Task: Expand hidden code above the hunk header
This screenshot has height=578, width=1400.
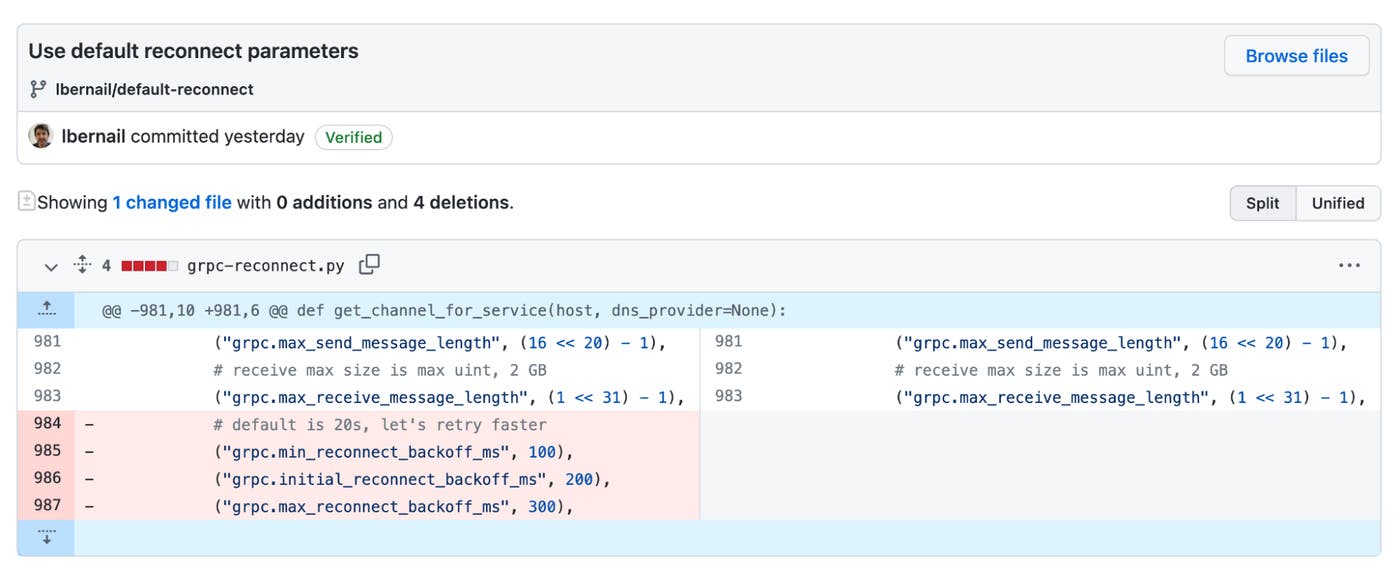Action: click(x=45, y=309)
